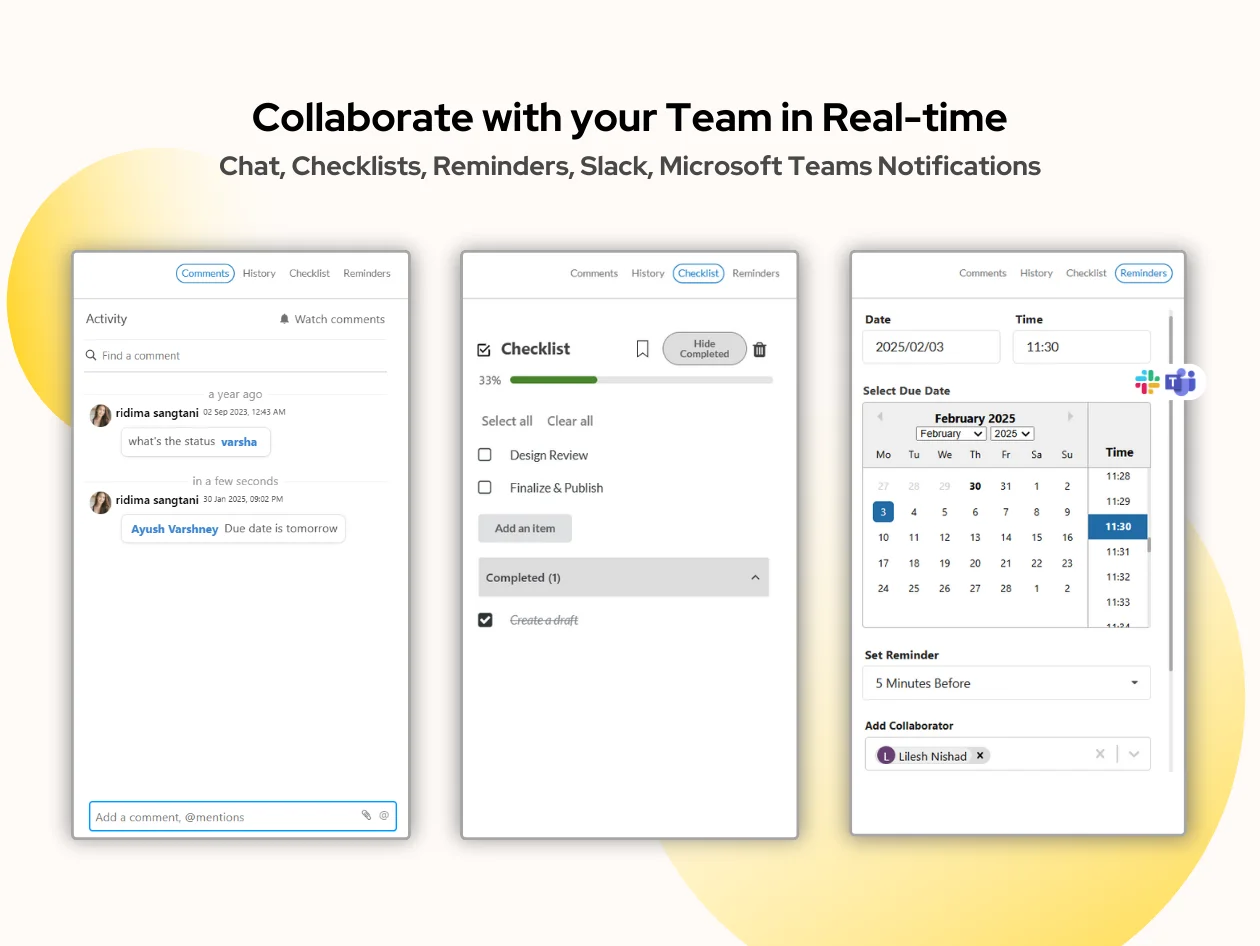Check the Finalize & Publish checkbox
The height and width of the screenshot is (946, 1260).
tap(485, 487)
